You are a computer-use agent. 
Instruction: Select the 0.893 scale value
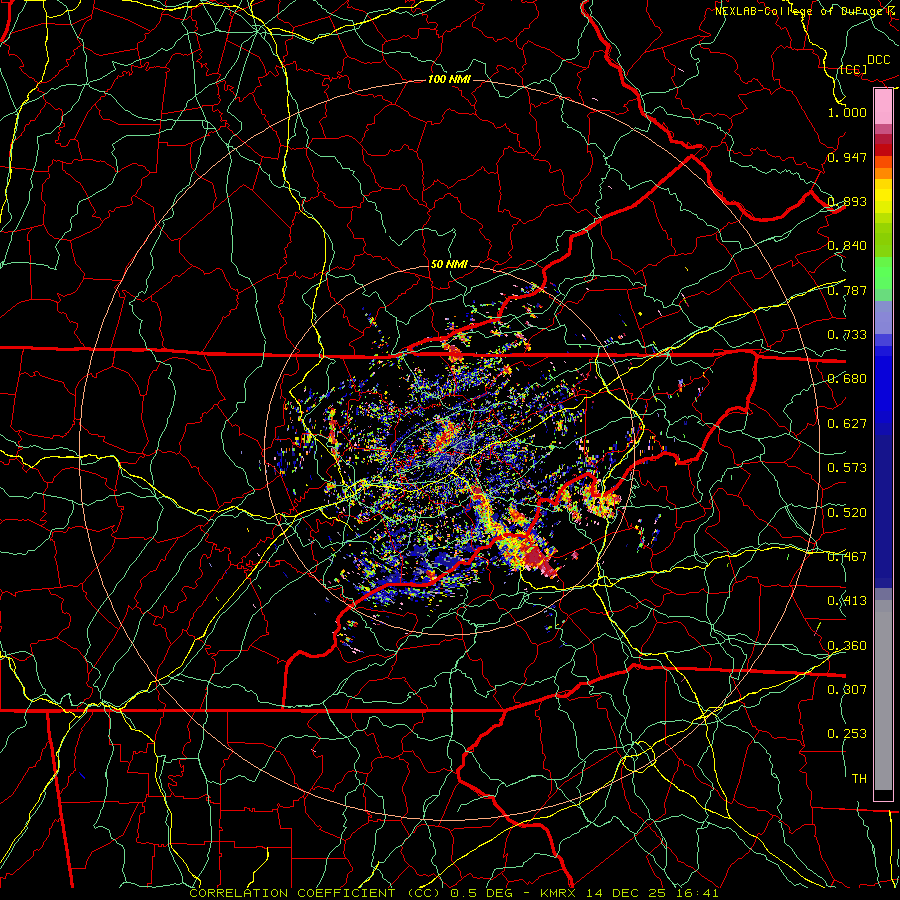pyautogui.click(x=847, y=201)
